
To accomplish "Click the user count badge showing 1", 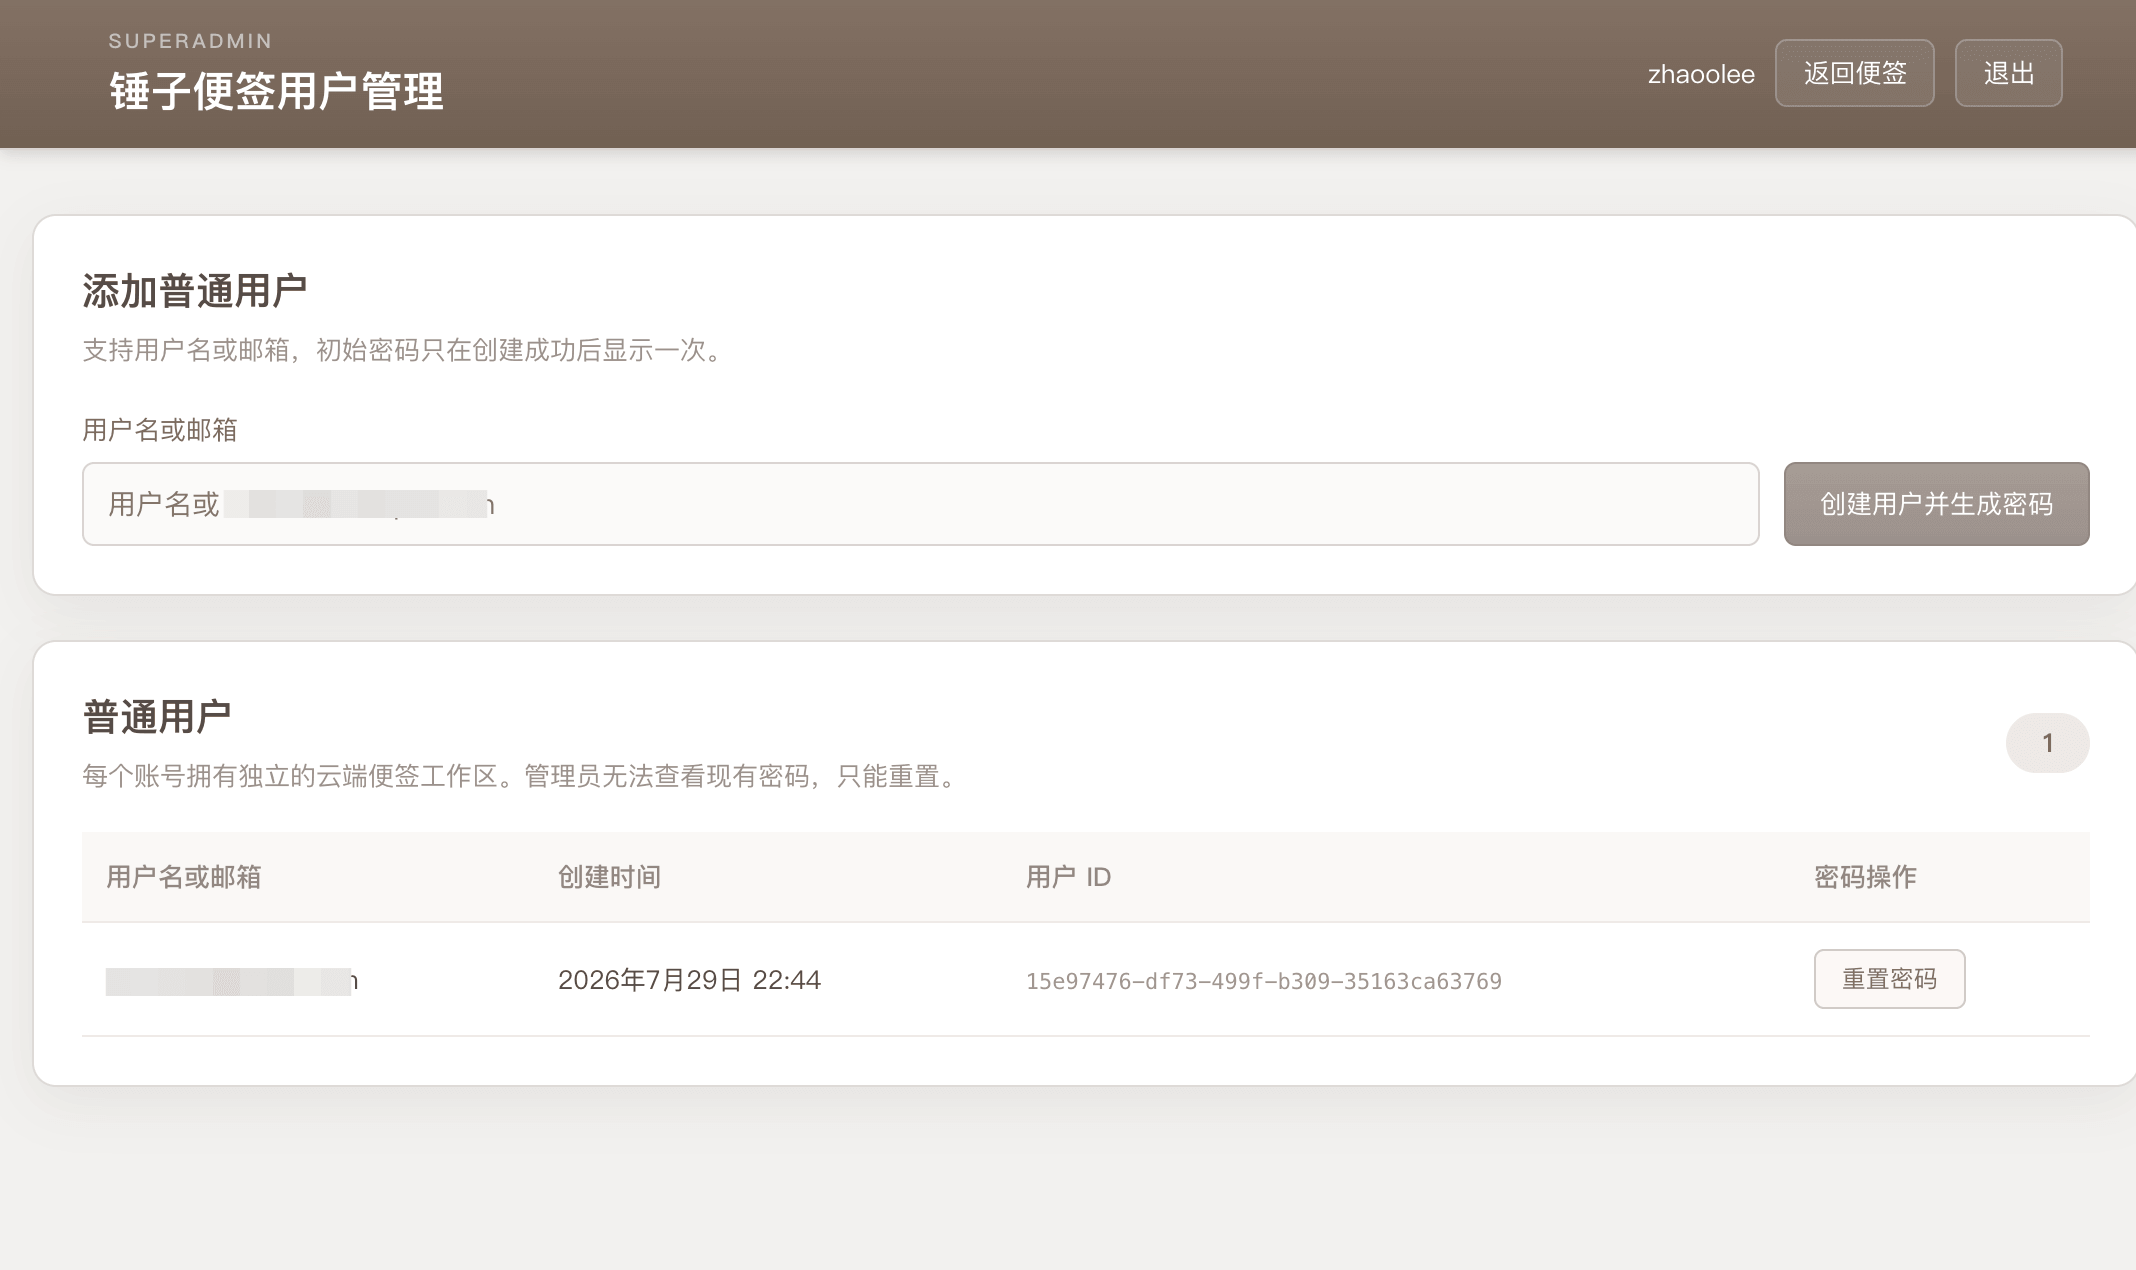I will click(2047, 743).
